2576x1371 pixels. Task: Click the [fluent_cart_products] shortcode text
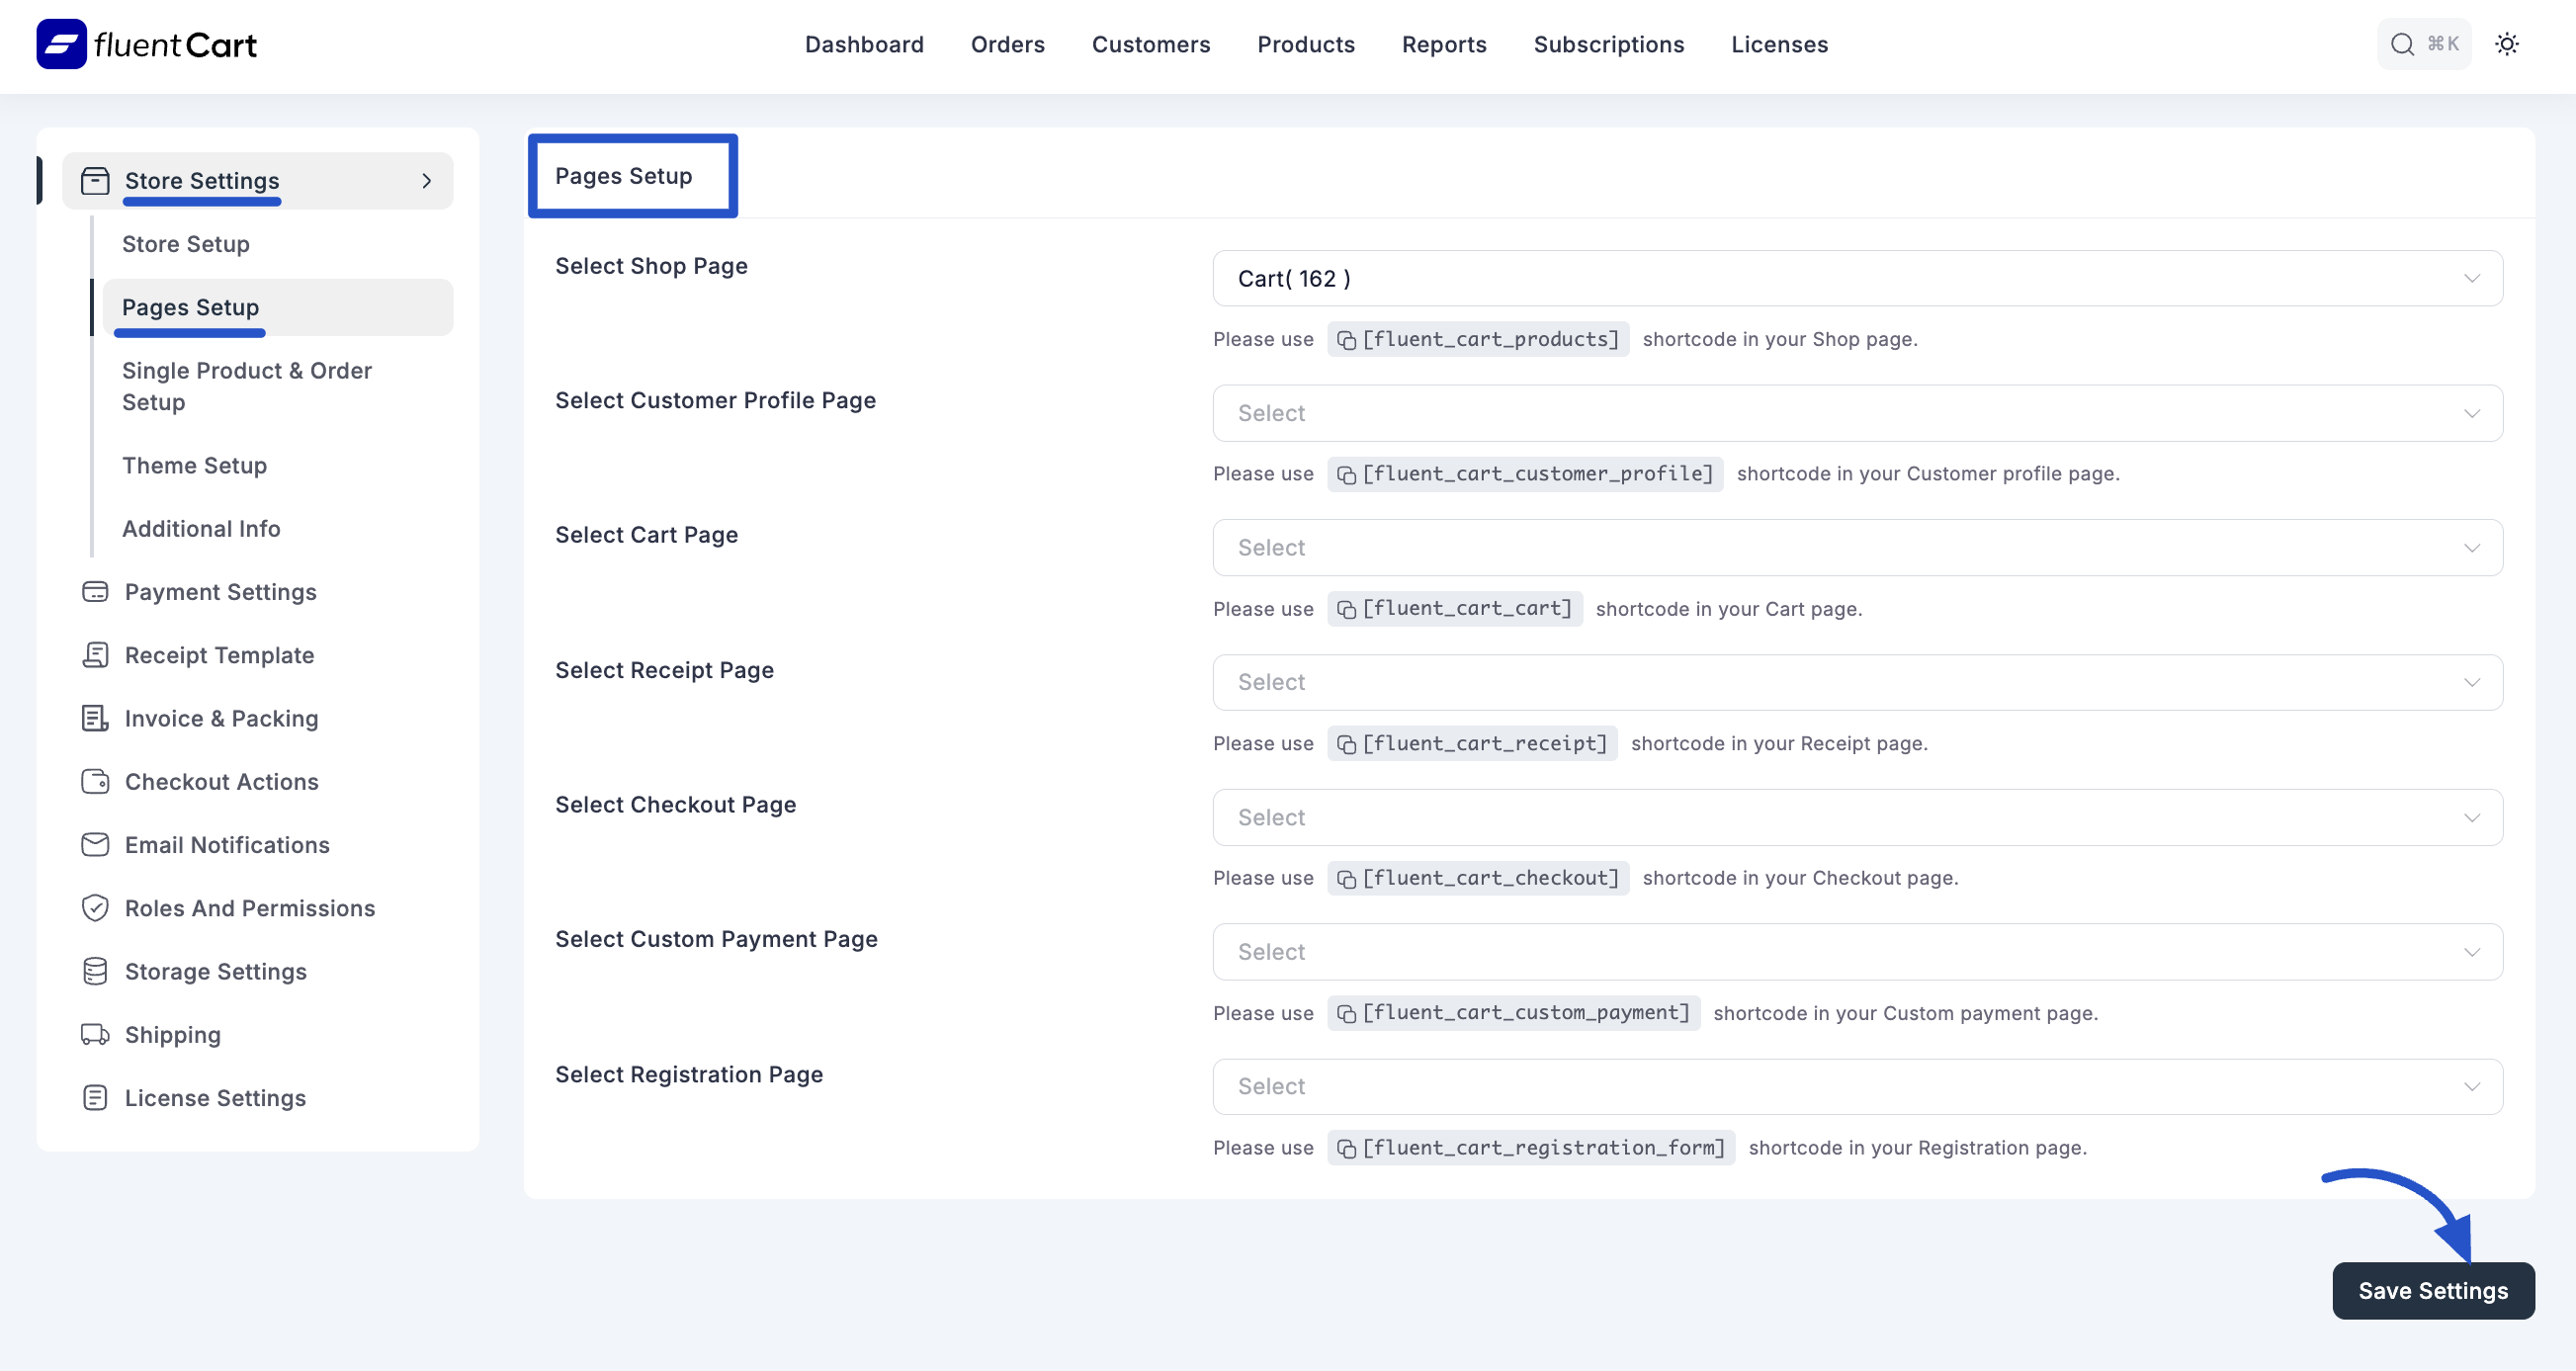point(1490,339)
